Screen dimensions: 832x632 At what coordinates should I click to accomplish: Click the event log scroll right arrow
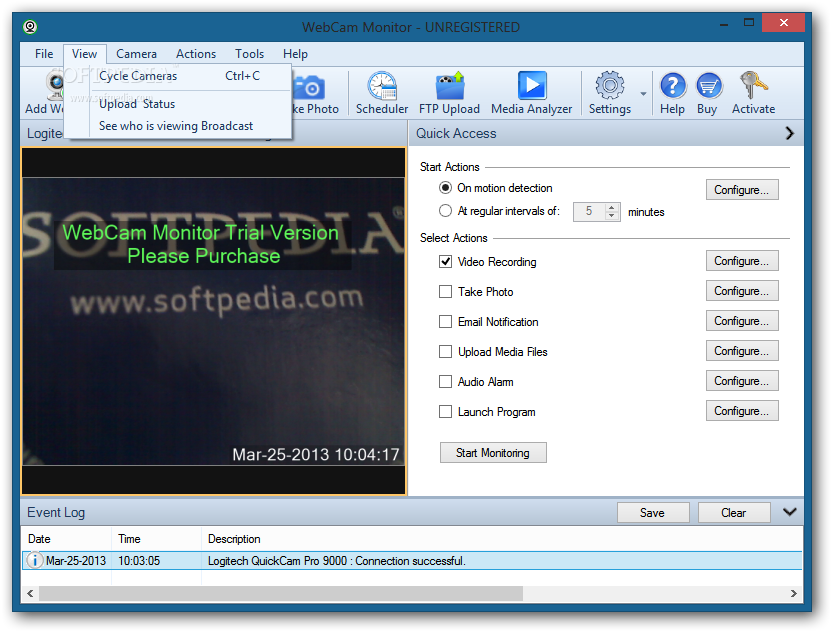793,593
